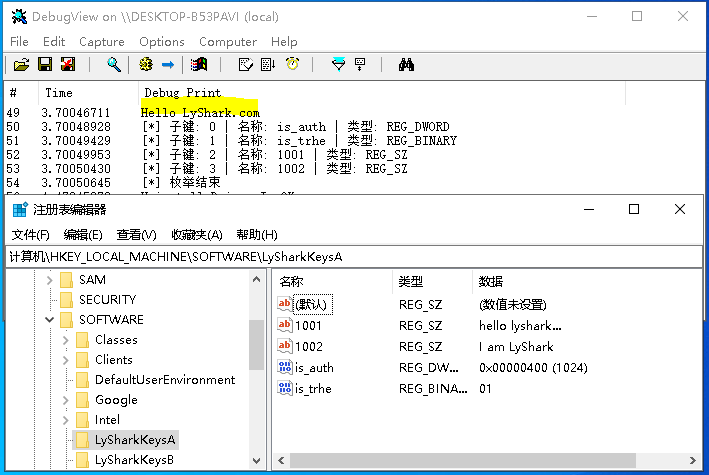709x475 pixels.
Task: Click the History Depth icon
Action: pyautogui.click(x=360, y=65)
